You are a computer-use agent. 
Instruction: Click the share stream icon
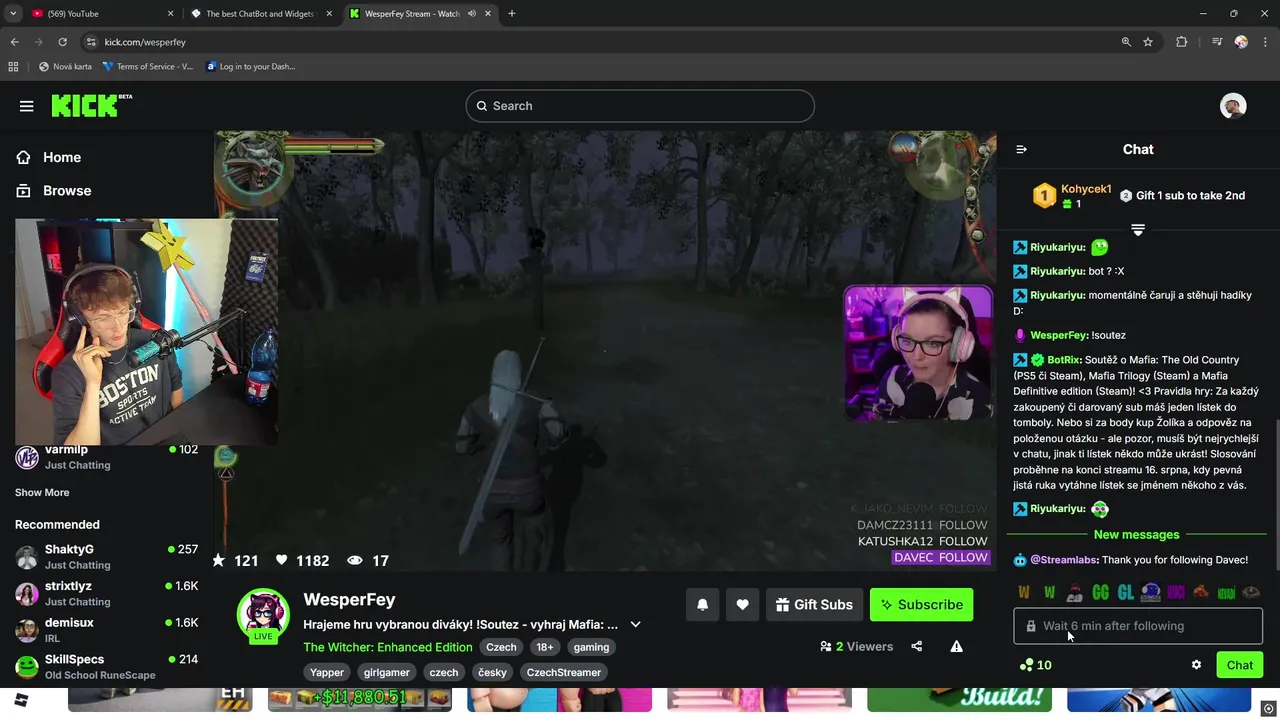pos(917,646)
